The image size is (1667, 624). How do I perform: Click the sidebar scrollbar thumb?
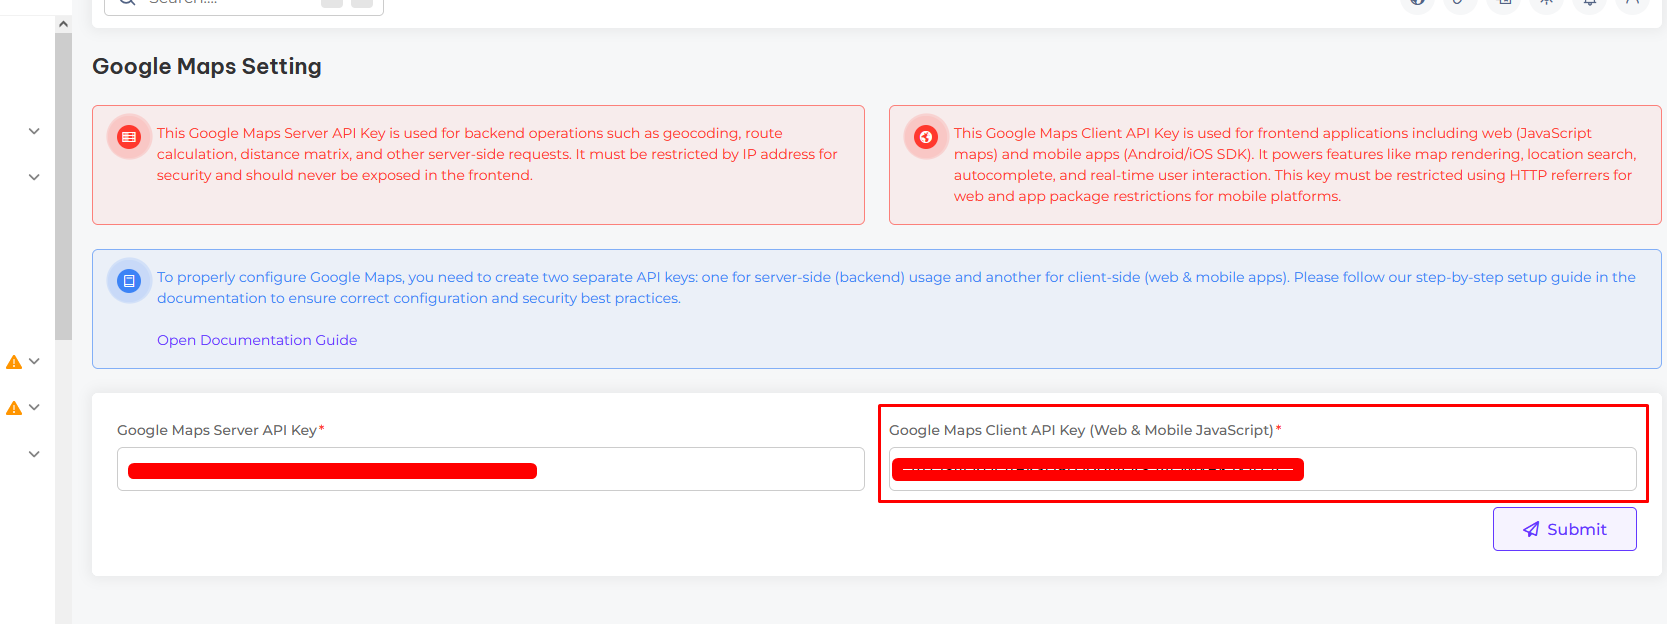pos(63,186)
